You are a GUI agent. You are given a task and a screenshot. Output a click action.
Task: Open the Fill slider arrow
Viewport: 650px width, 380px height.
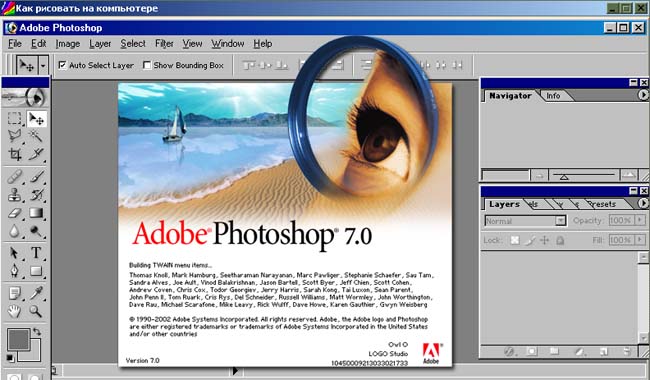click(x=641, y=240)
